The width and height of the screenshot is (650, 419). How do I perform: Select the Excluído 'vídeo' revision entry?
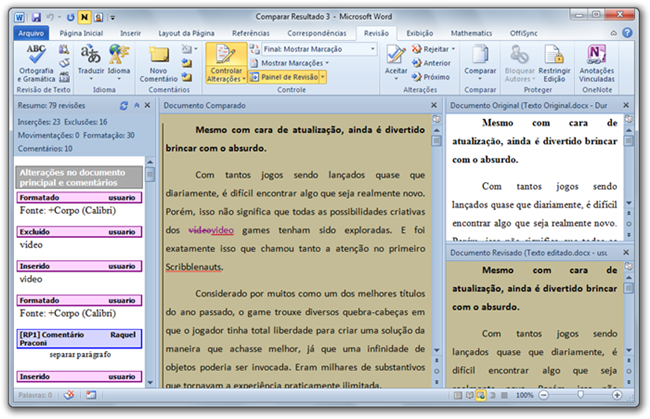[79, 238]
